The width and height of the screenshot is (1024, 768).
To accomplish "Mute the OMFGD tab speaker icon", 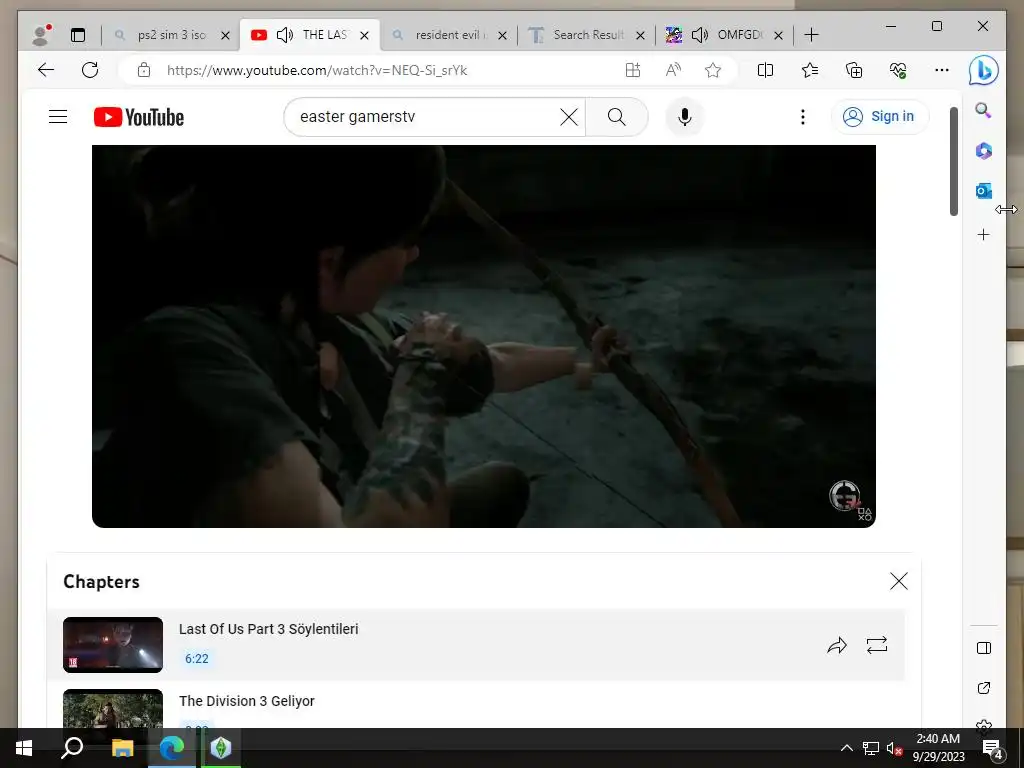I will pyautogui.click(x=699, y=35).
